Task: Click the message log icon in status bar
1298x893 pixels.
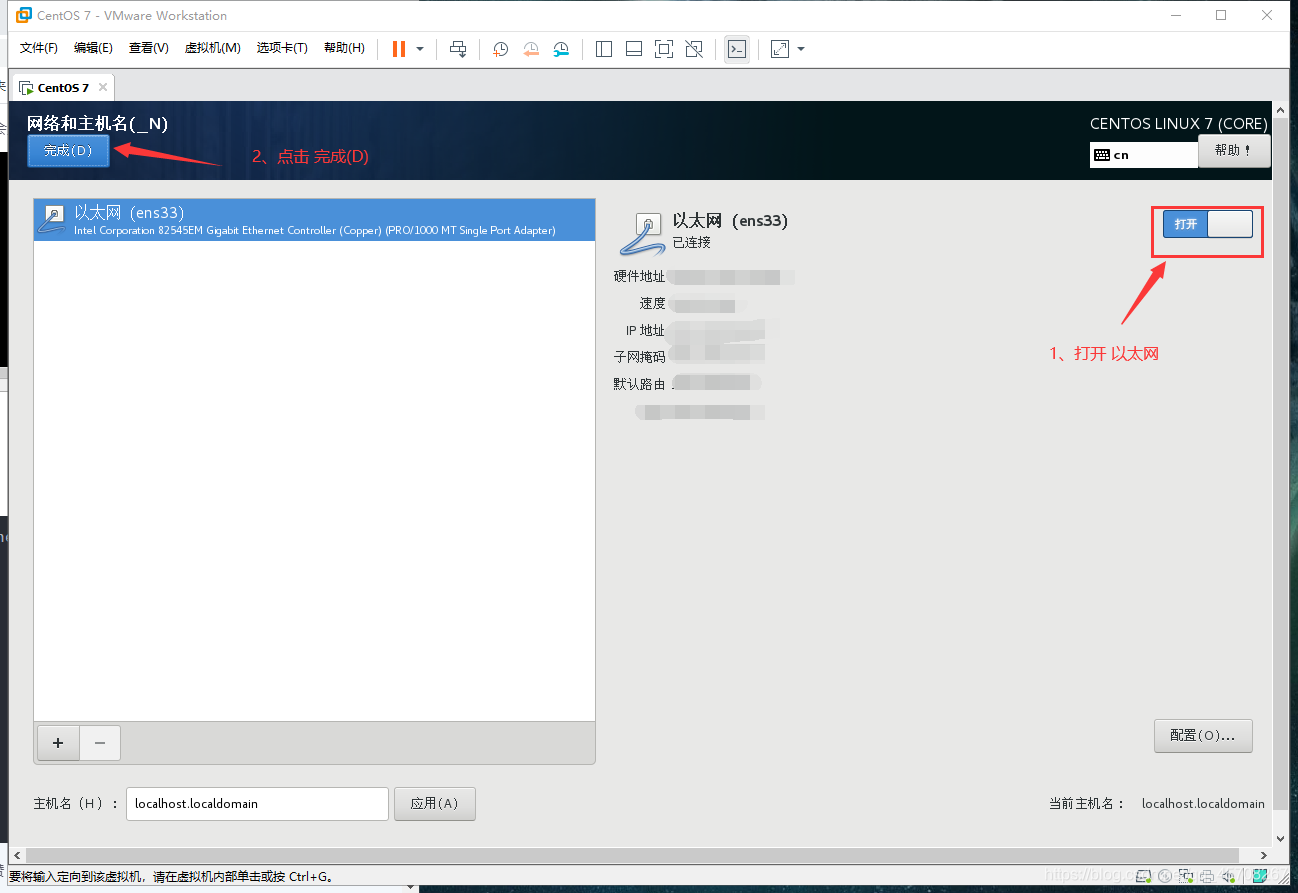Action: 1260,876
